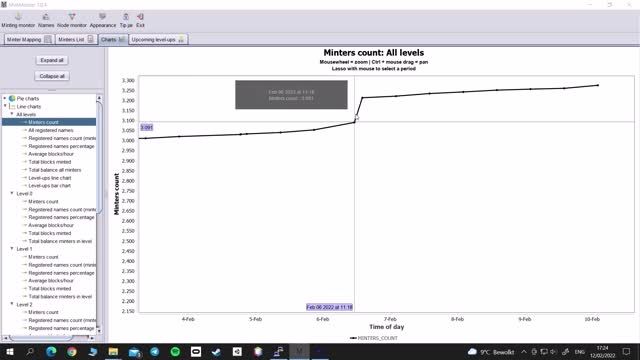Collapse the Level 1 tree group
This screenshot has height=360, width=640.
coord(12,249)
